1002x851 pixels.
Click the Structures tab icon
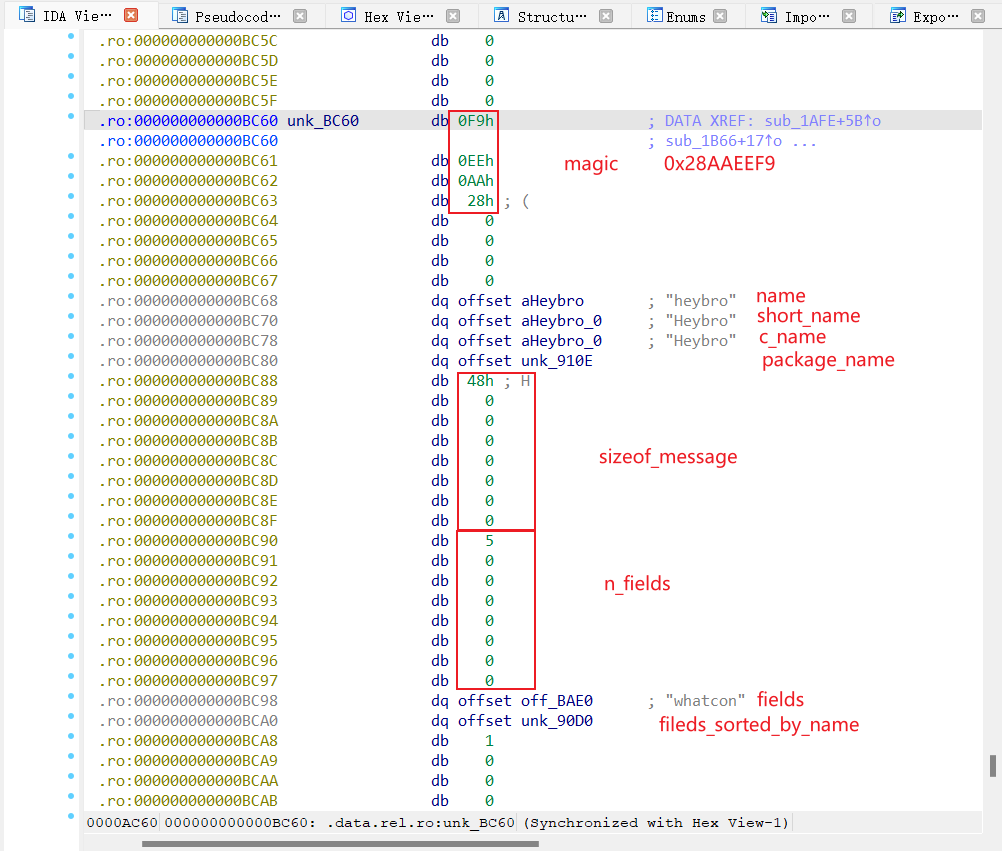(x=501, y=16)
